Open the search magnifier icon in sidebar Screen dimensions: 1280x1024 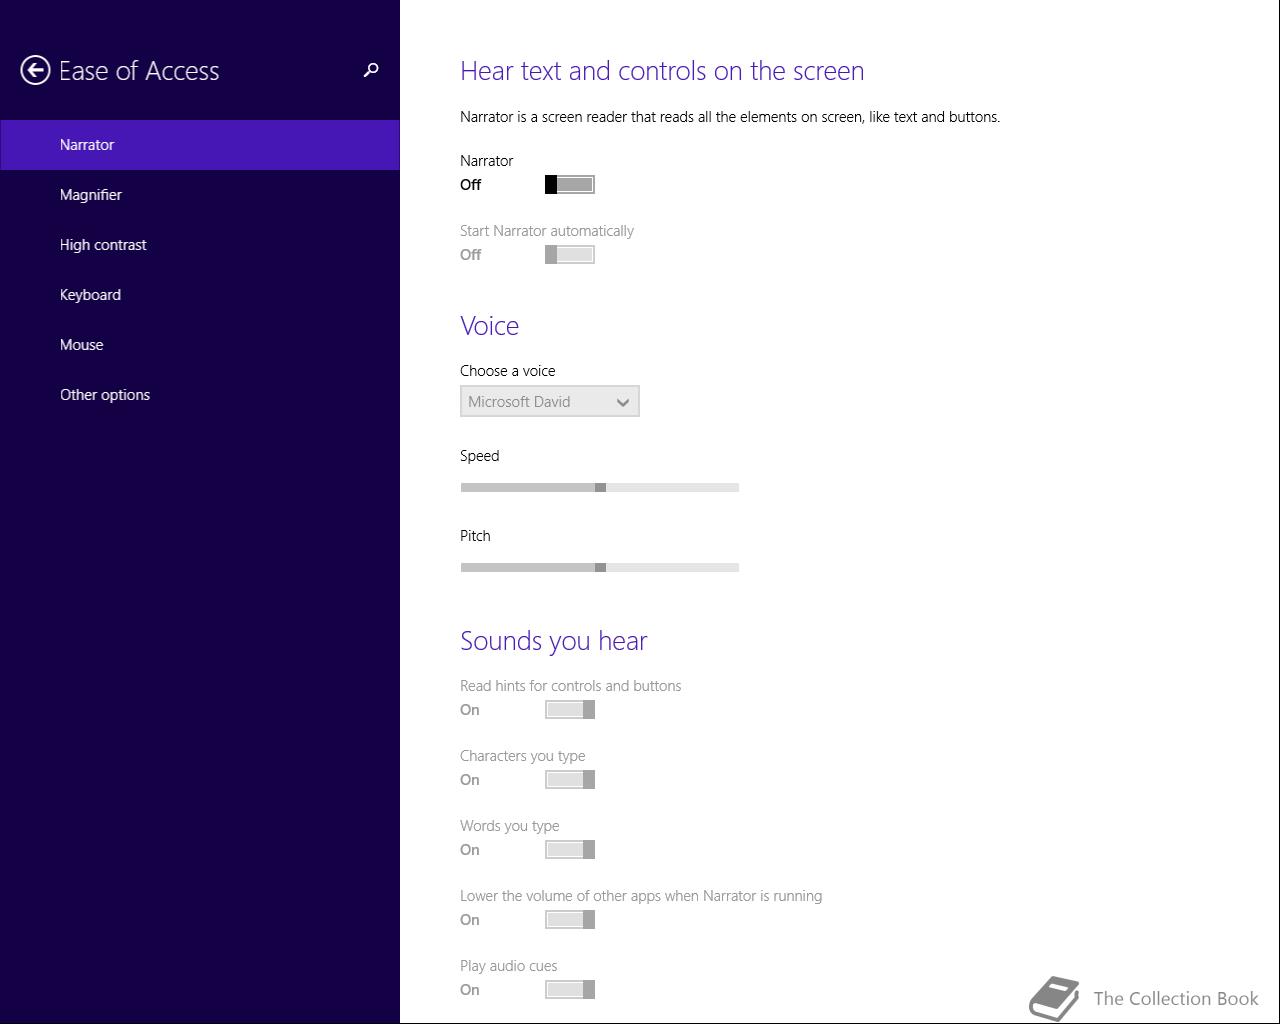(x=371, y=70)
